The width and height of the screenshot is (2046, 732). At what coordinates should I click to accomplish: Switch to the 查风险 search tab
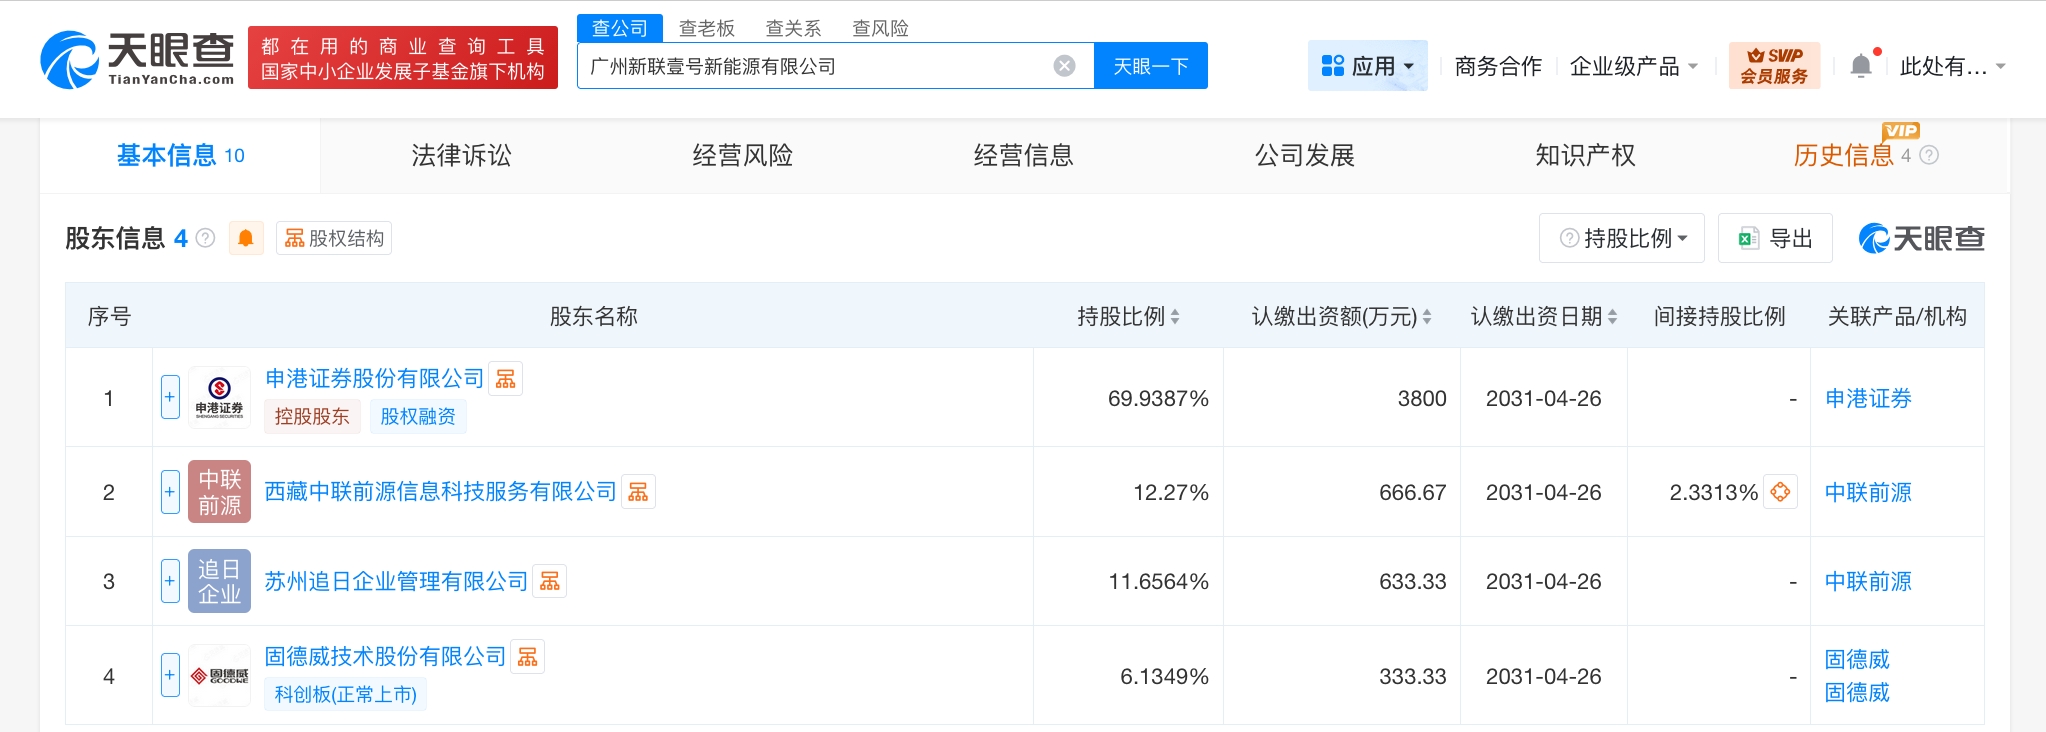point(880,28)
